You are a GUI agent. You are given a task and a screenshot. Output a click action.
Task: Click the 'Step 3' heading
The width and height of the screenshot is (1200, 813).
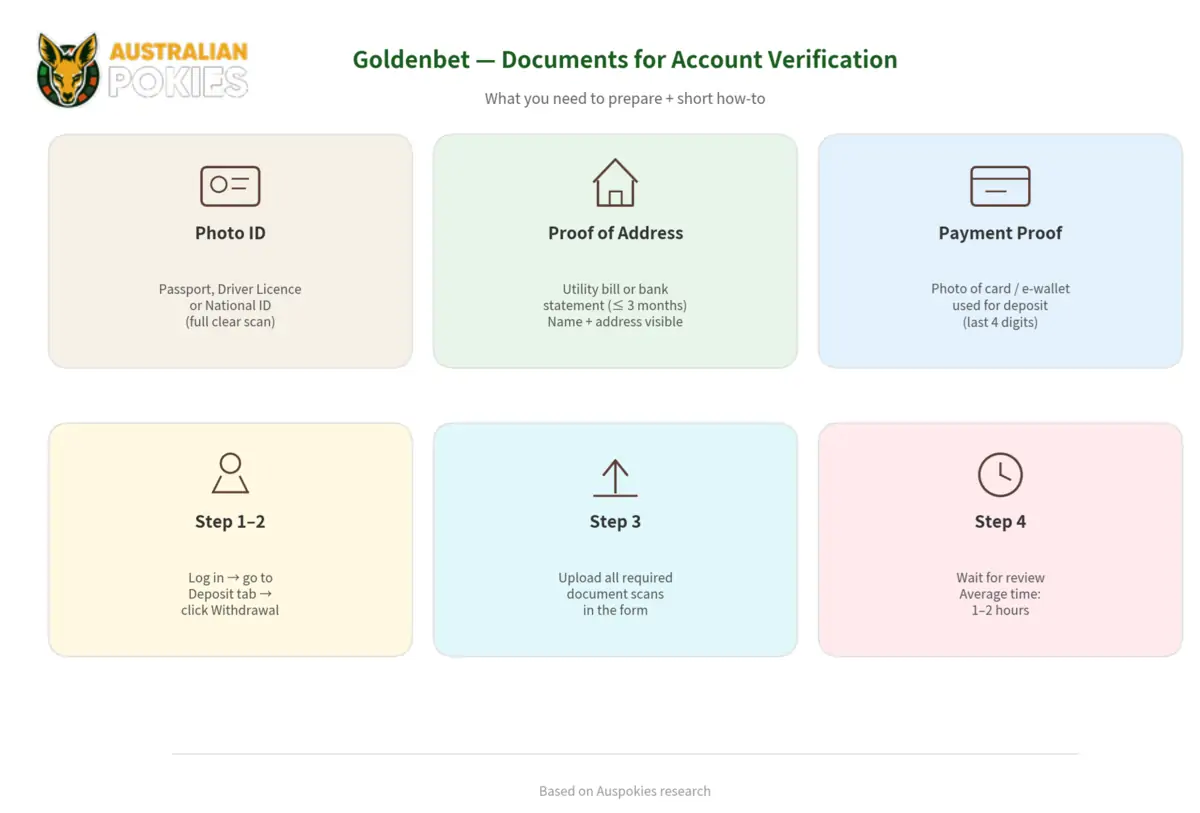(615, 522)
